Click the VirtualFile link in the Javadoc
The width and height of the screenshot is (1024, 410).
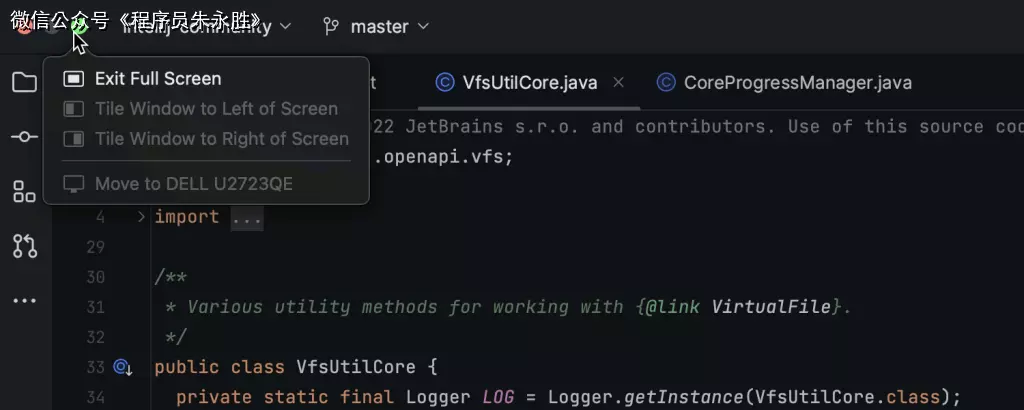pos(770,307)
